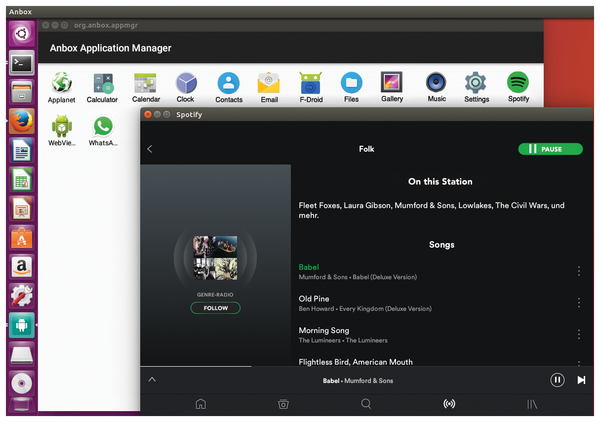Open System Settings from the launcher
The width and height of the screenshot is (600, 422).
tap(21, 296)
